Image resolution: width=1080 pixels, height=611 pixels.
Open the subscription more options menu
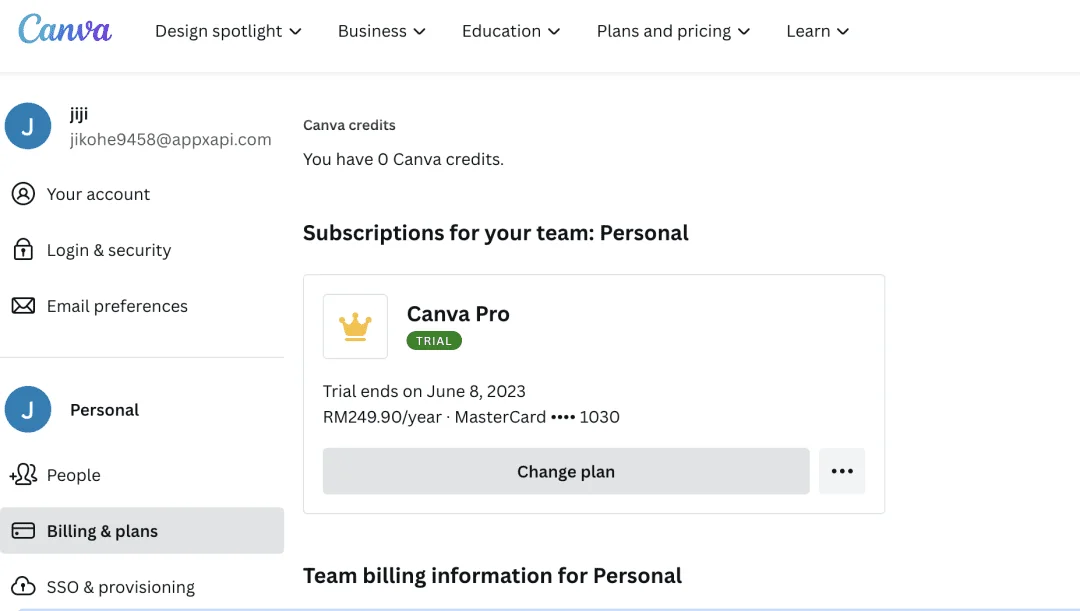tap(842, 471)
